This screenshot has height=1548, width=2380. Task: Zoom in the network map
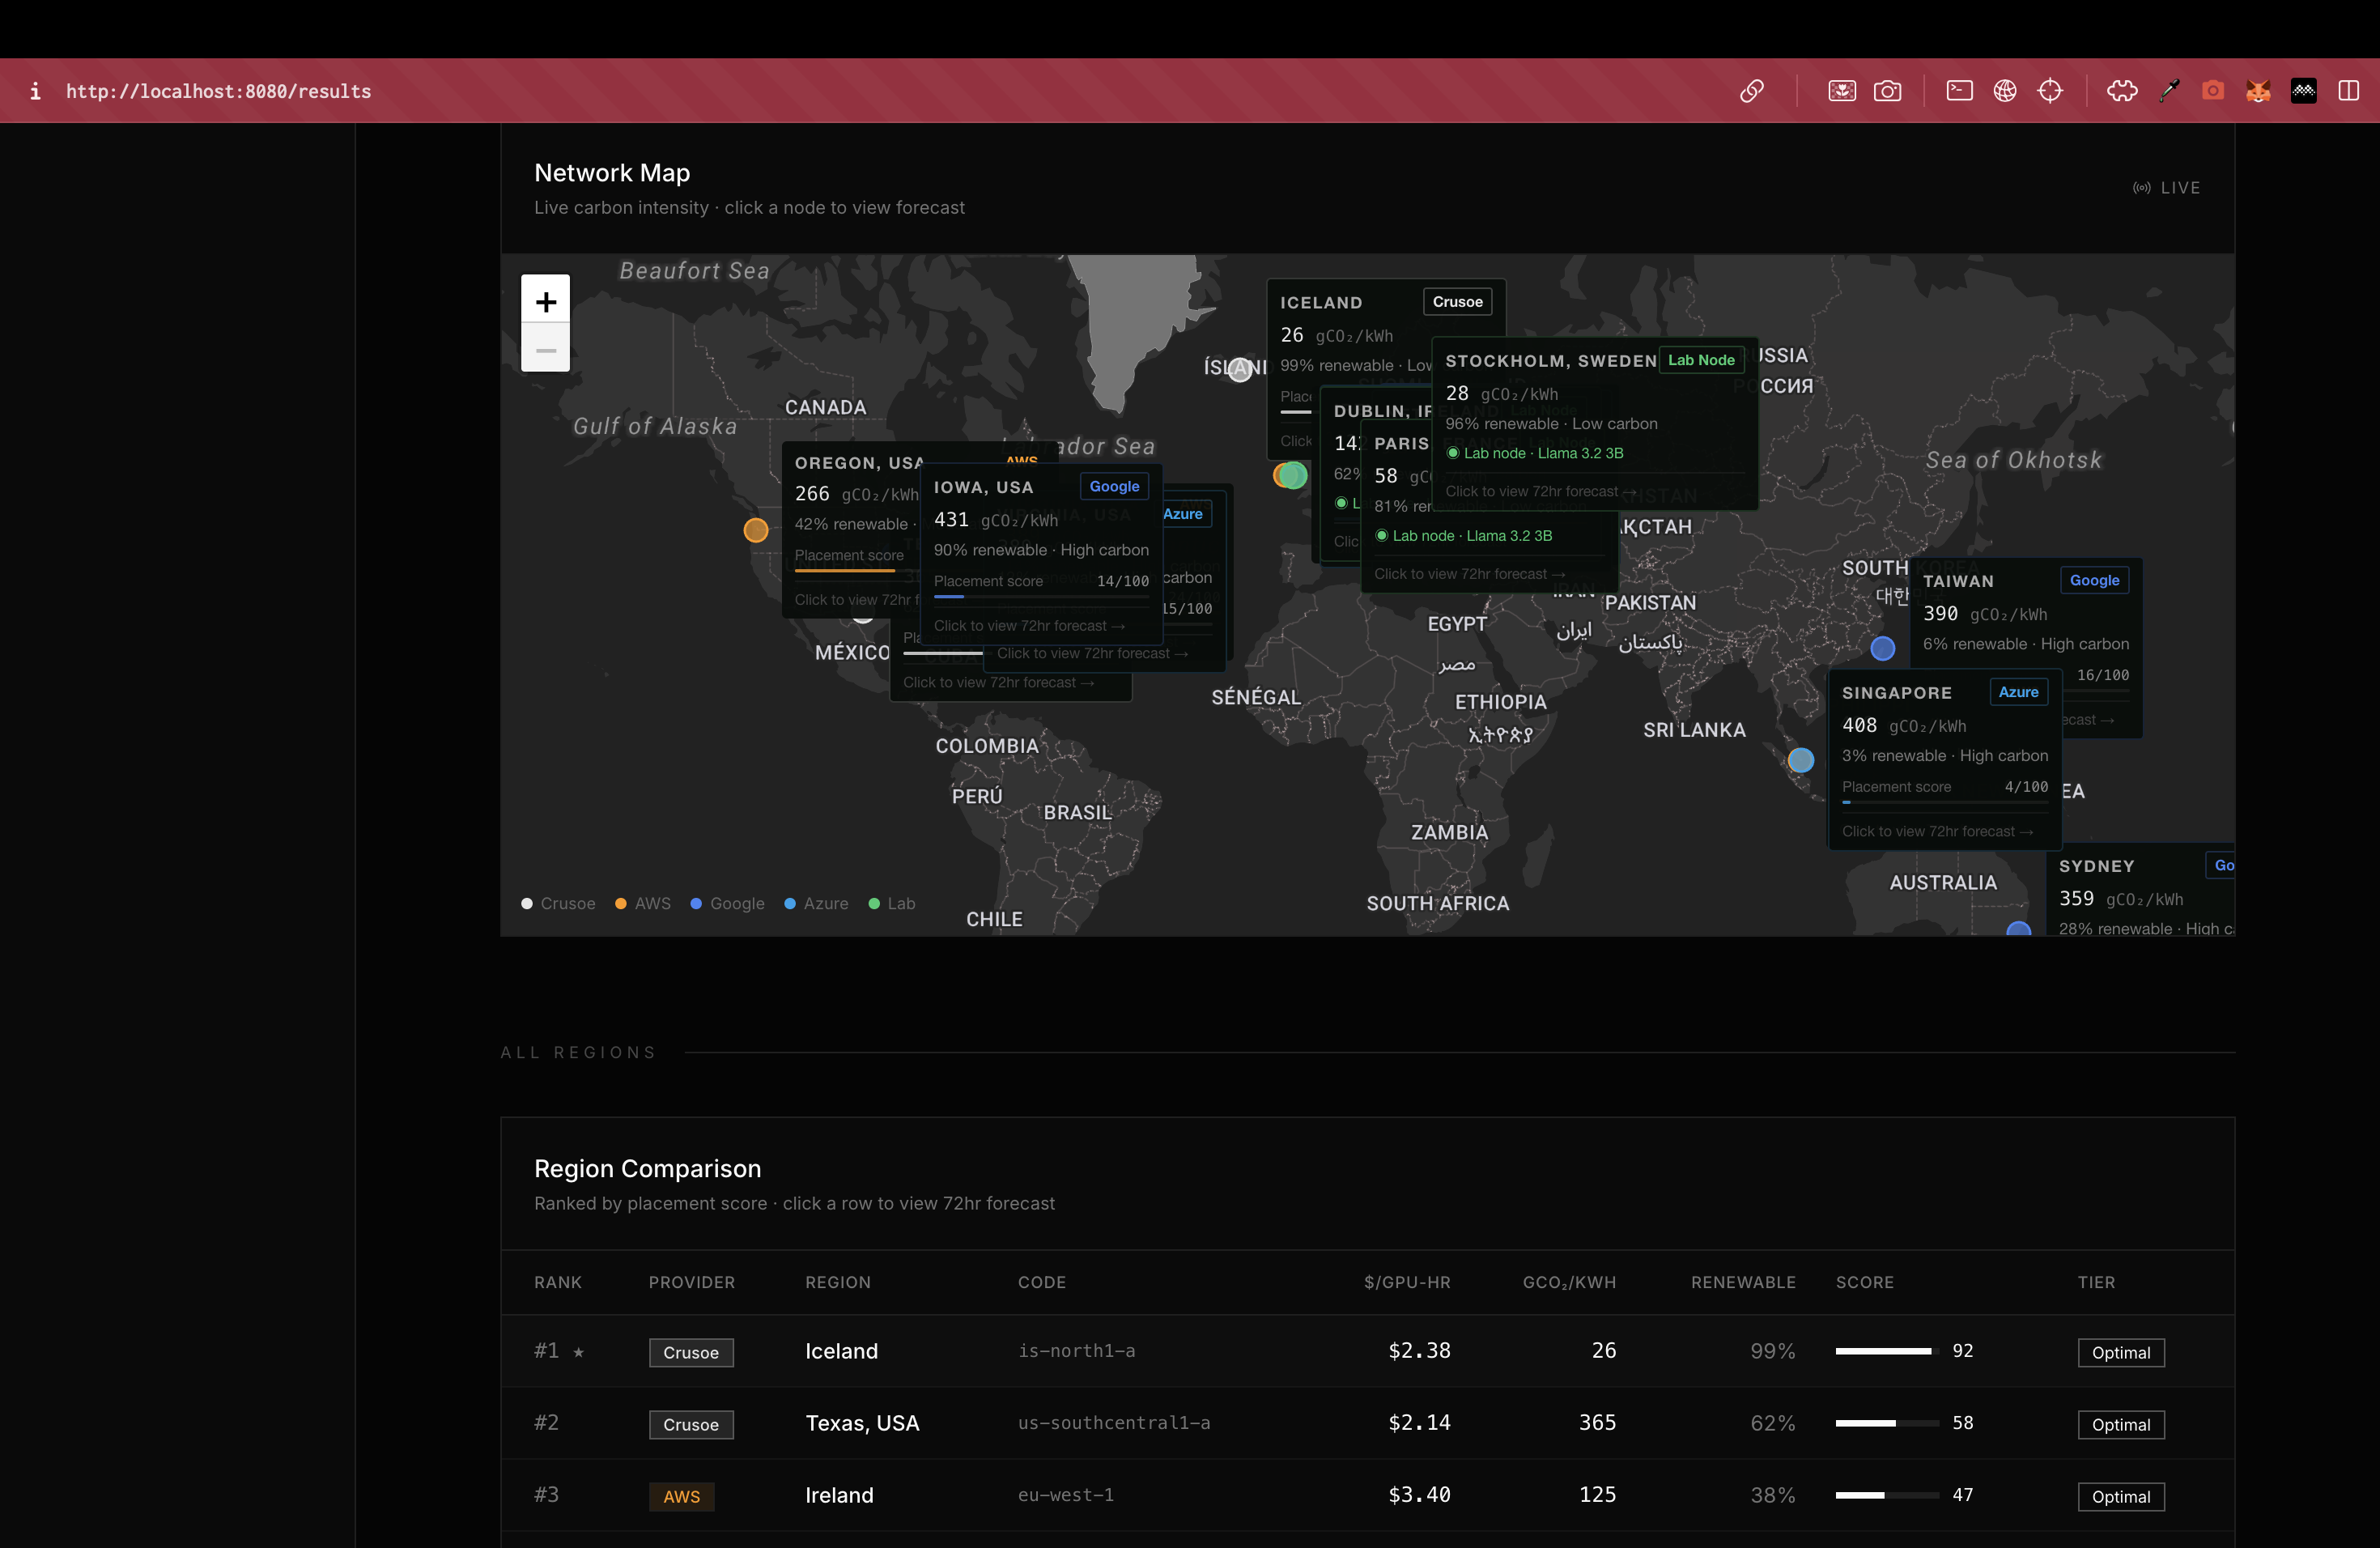point(545,300)
